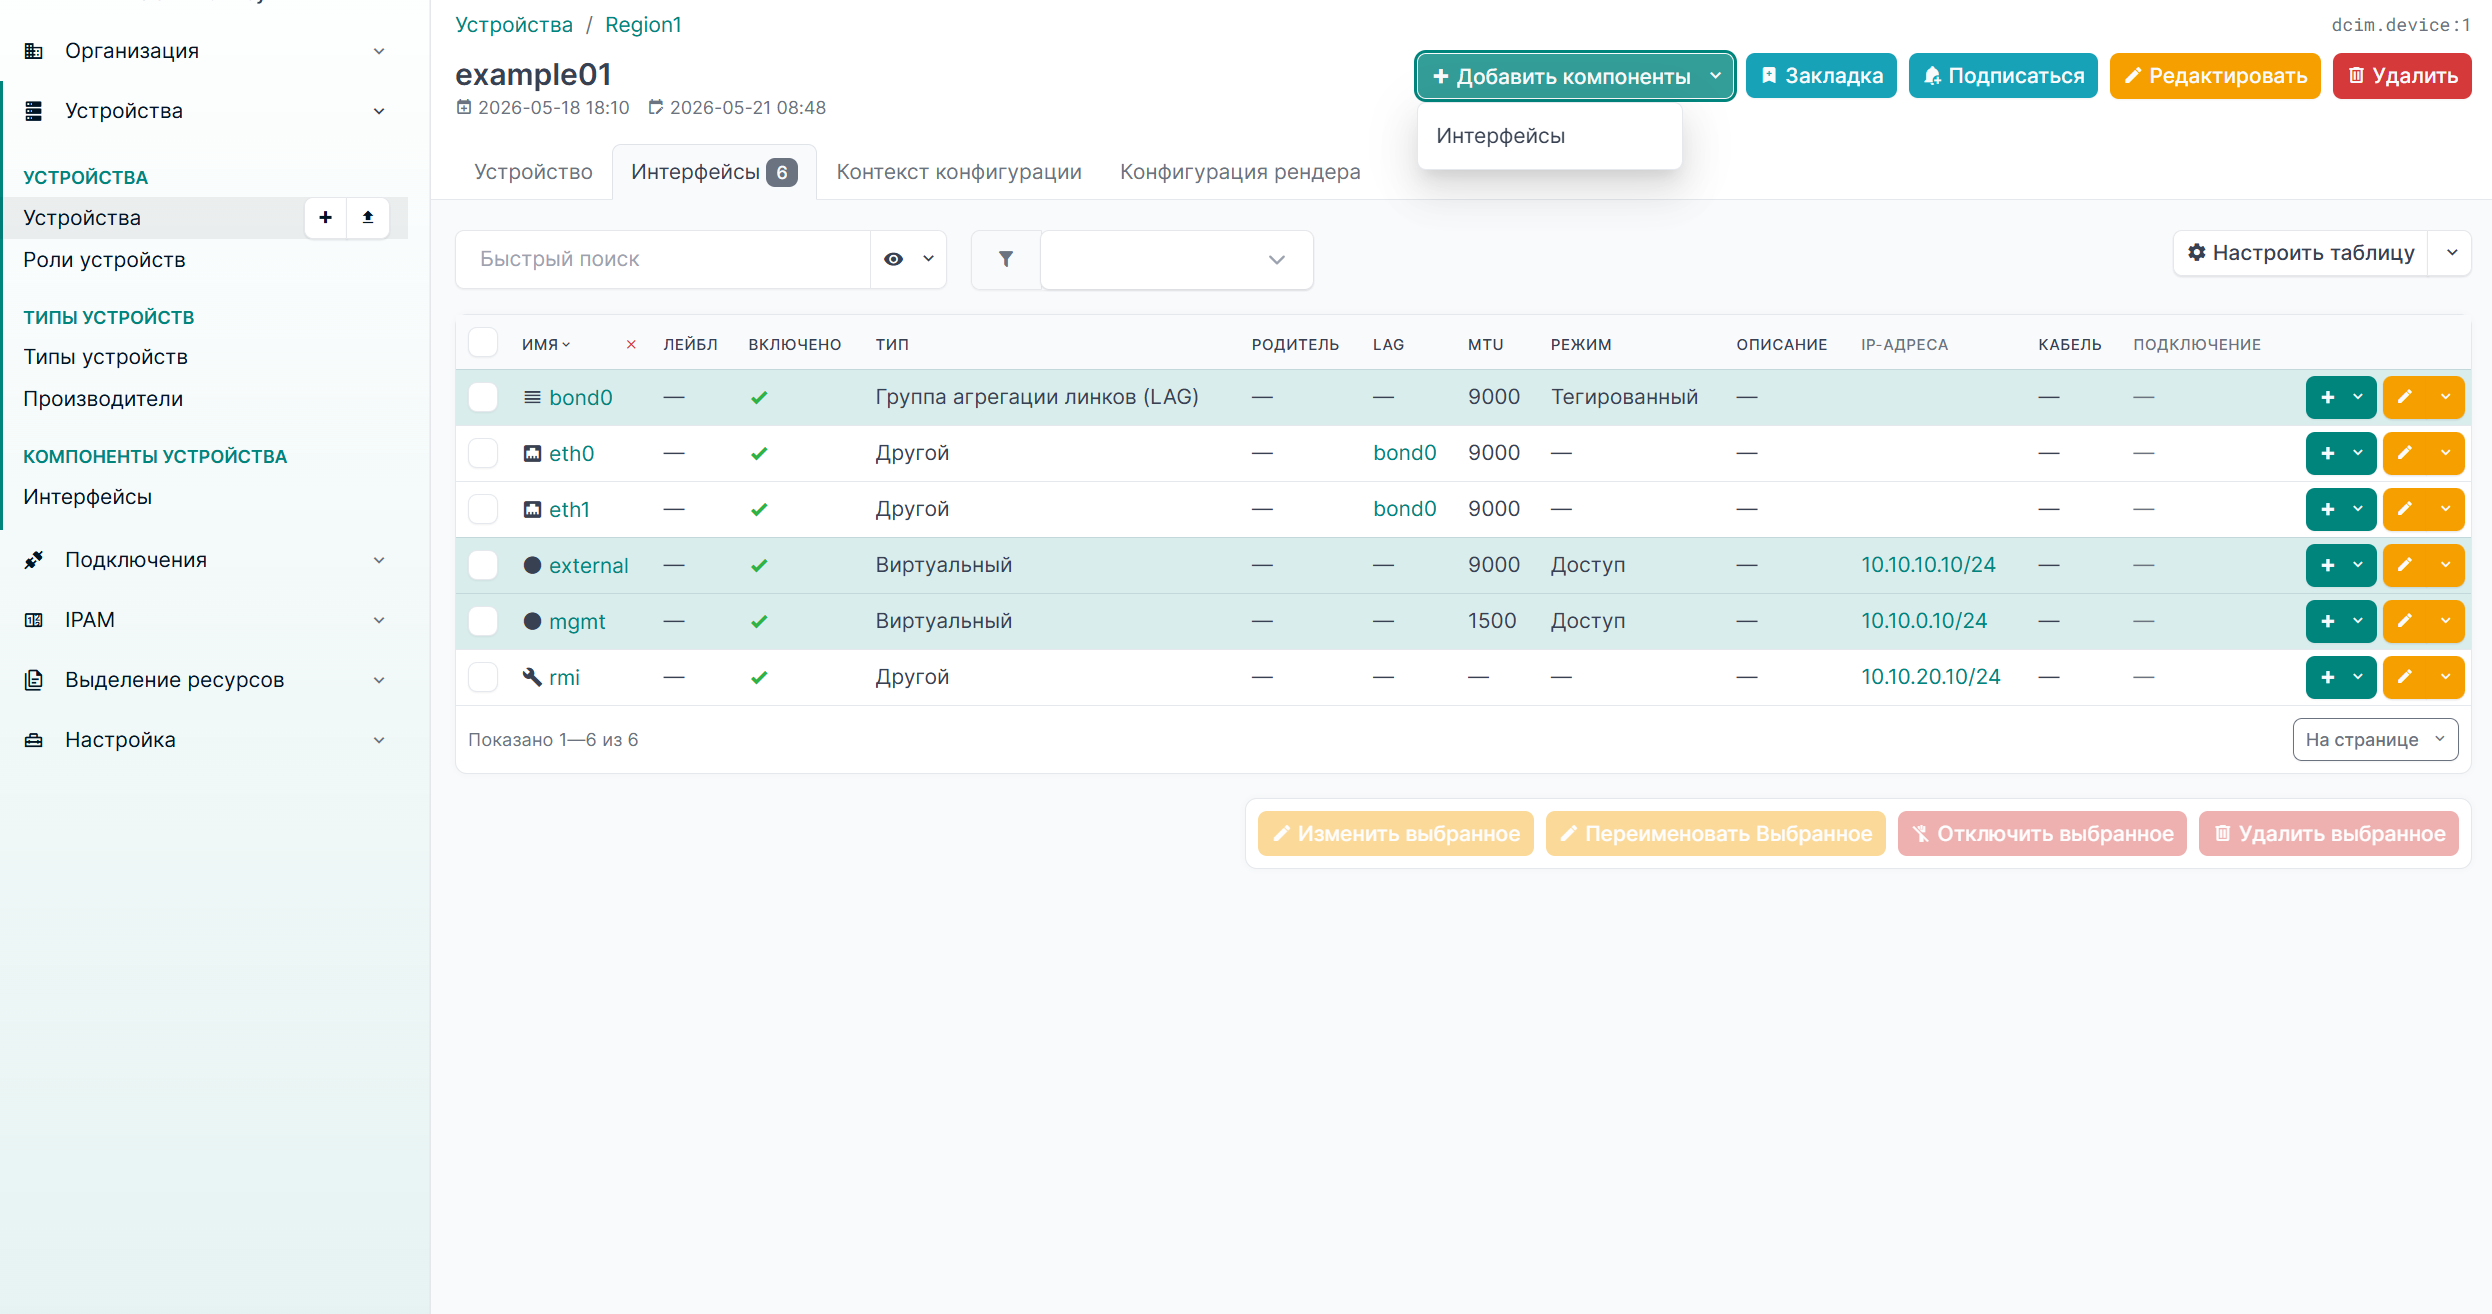Expand the IPAM sidebar section

pos(204,620)
